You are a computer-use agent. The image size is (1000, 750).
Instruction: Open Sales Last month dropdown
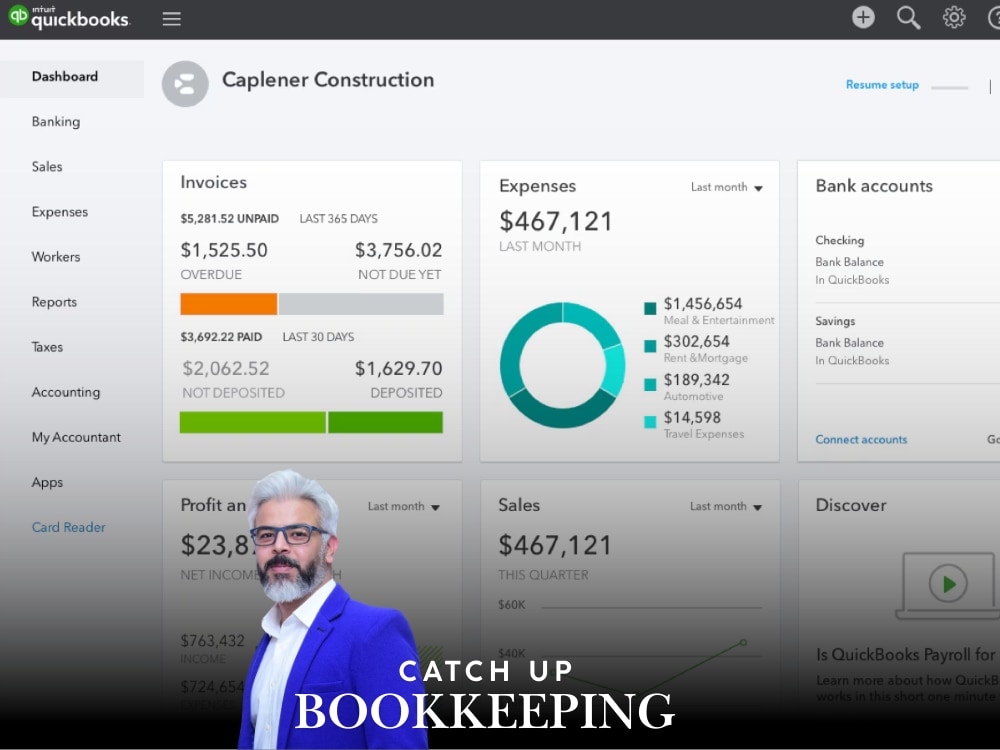[x=726, y=506]
